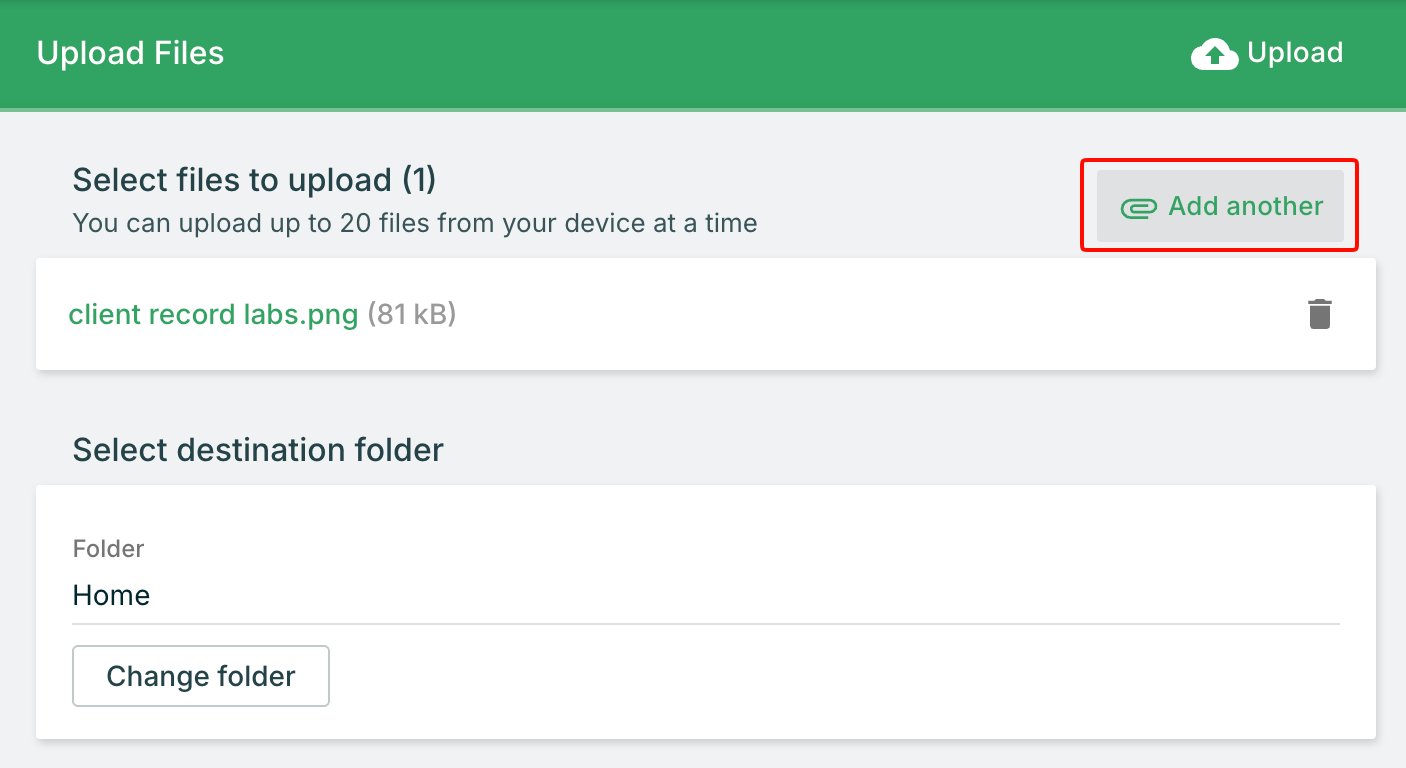Click the Select destination folder heading
Screen dimensions: 1406x768
click(x=258, y=450)
